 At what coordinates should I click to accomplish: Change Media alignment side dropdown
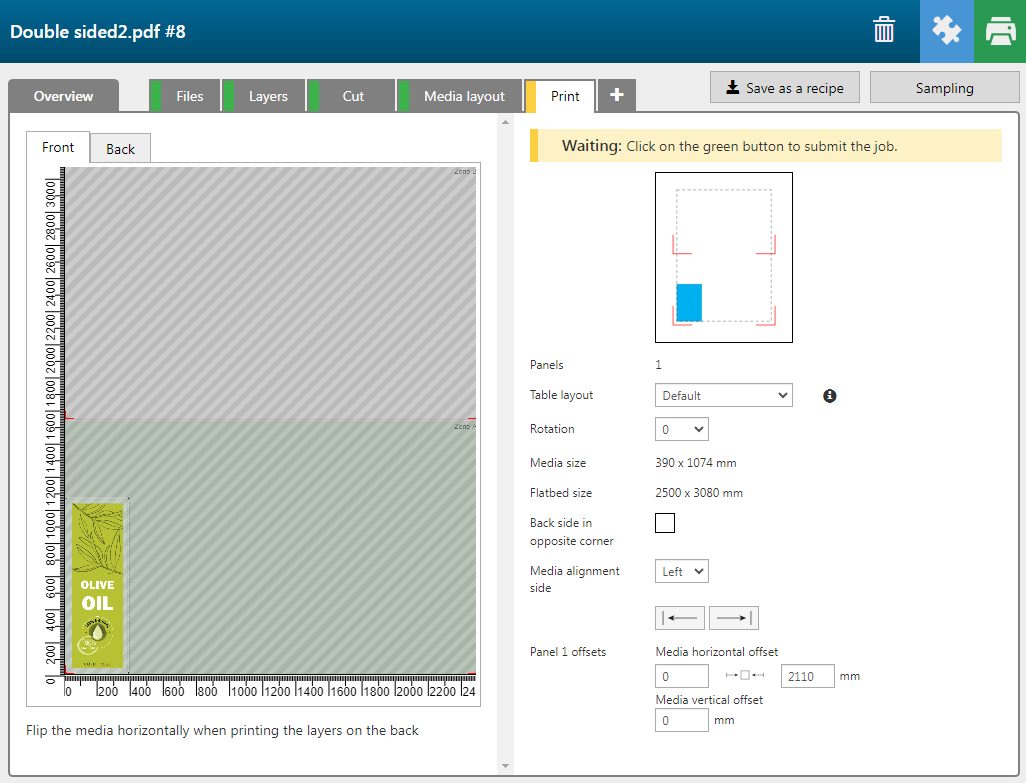tap(681, 571)
